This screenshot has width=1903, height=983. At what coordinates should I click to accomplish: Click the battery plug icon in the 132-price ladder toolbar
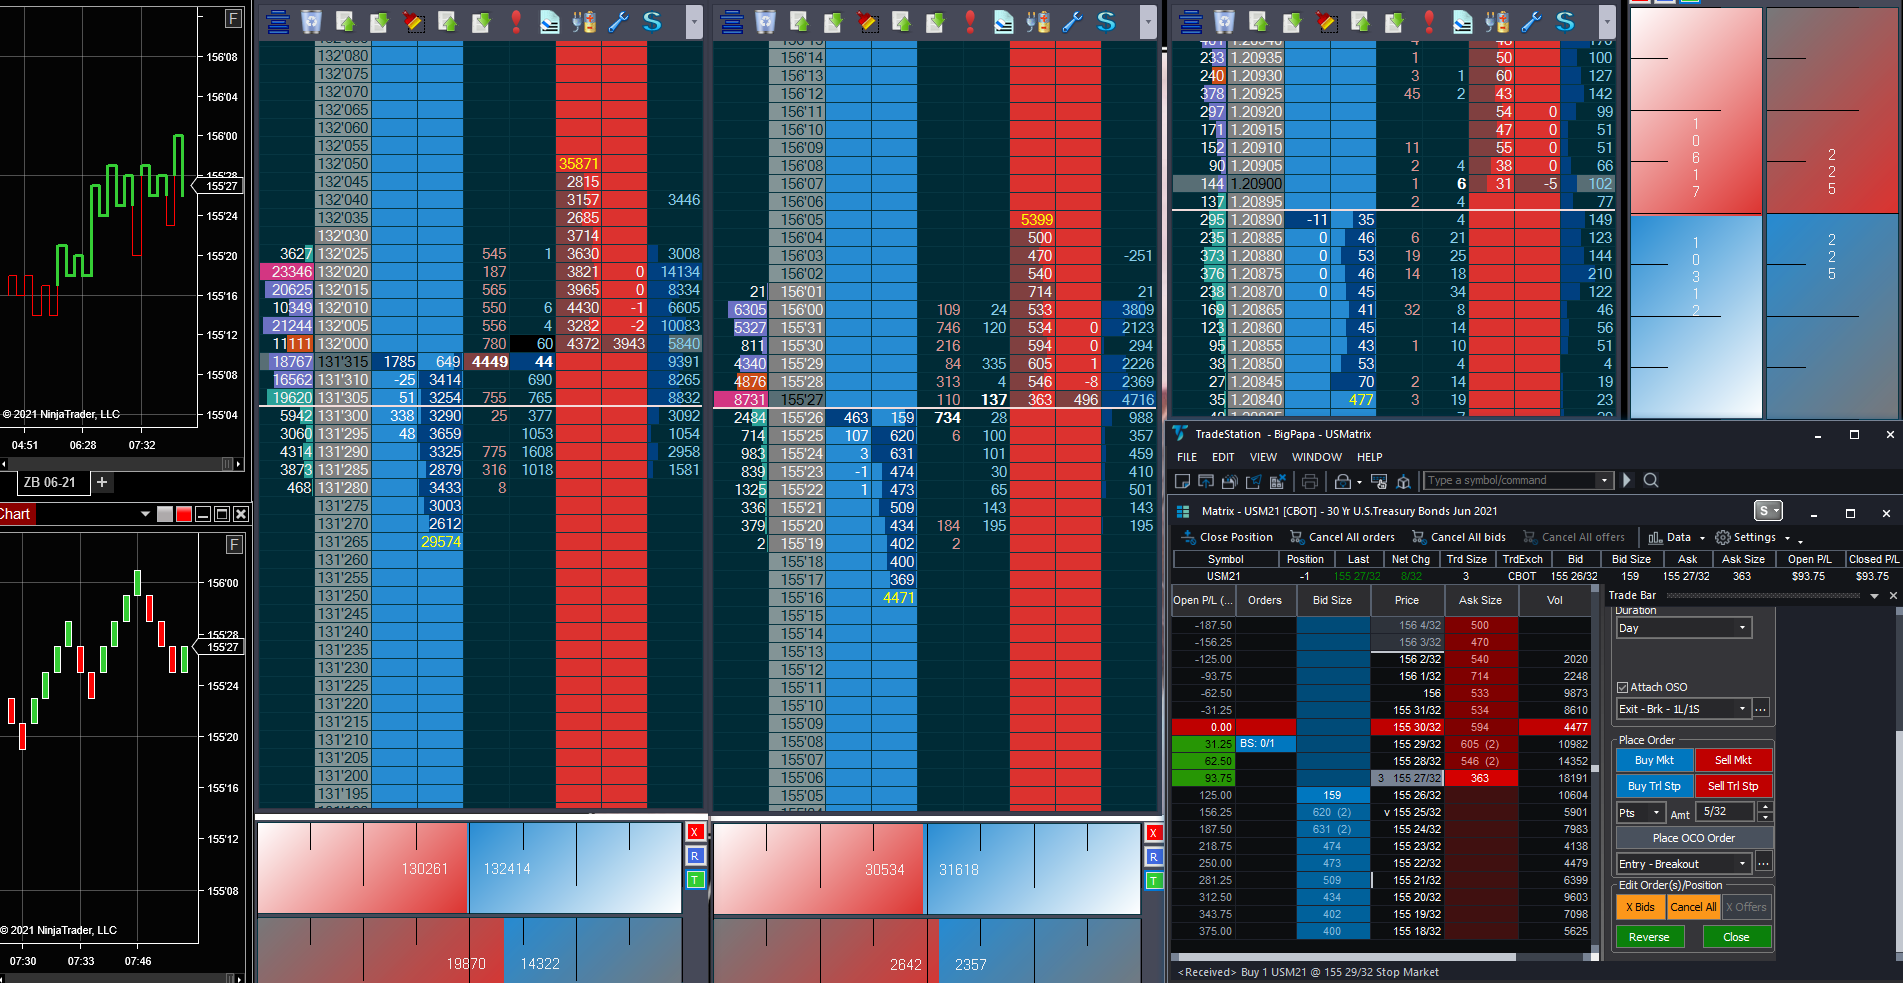[584, 22]
